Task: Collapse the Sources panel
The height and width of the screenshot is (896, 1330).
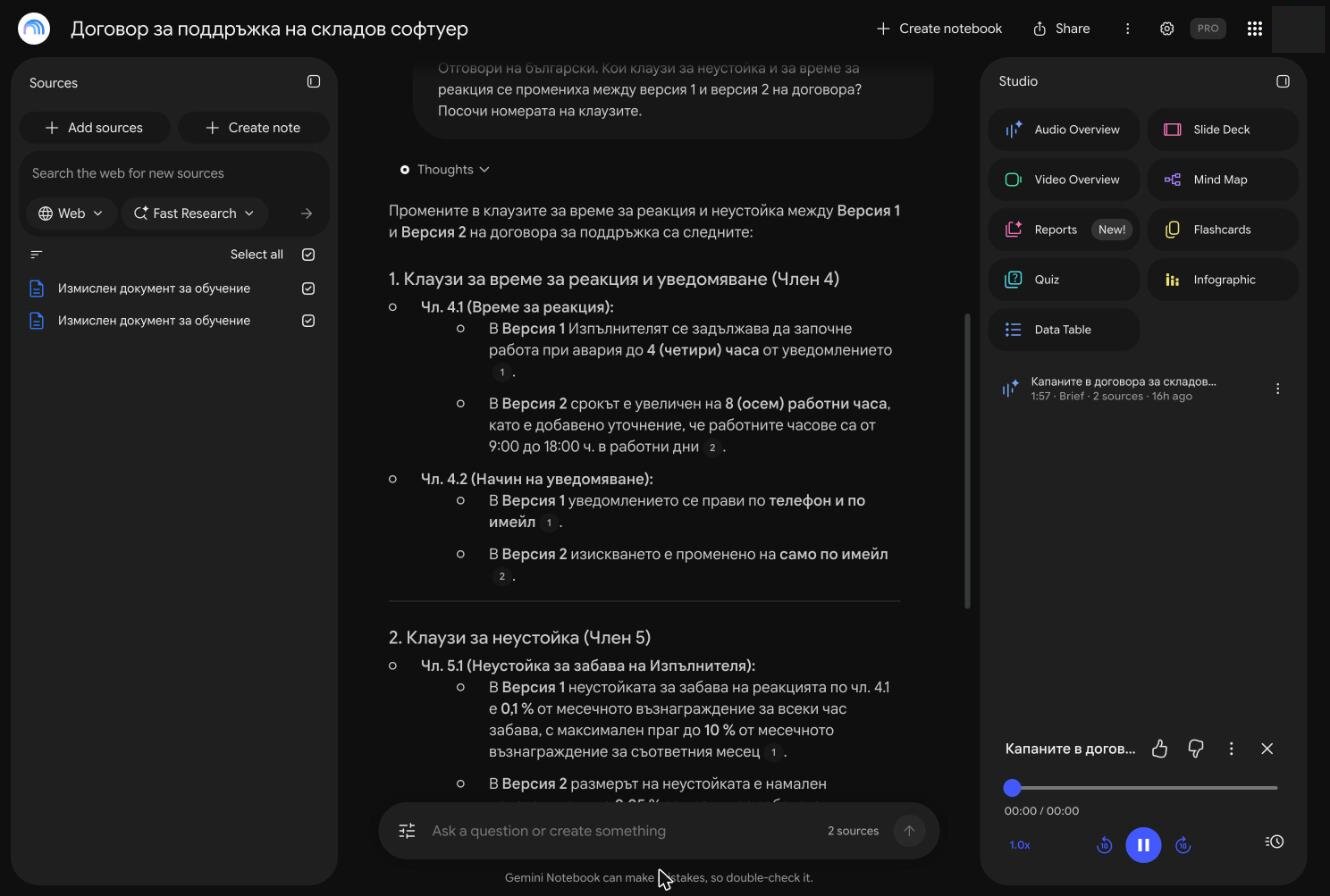Action: pyautogui.click(x=313, y=82)
